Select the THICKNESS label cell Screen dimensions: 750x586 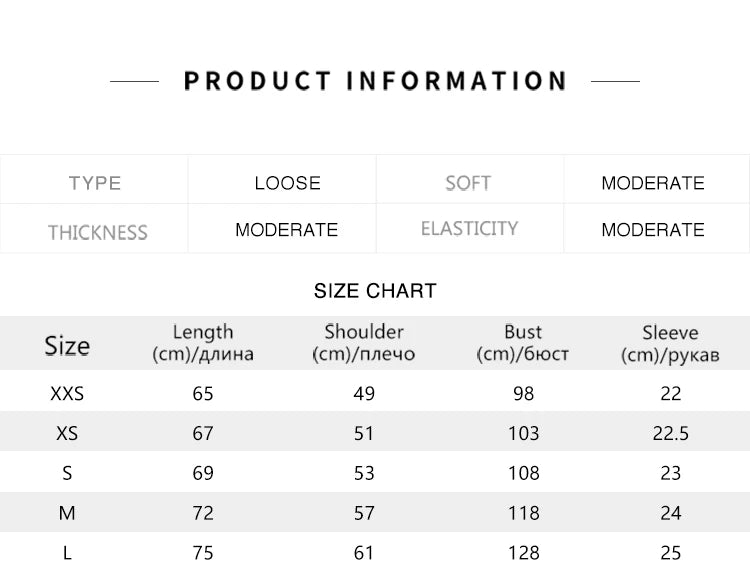(x=97, y=232)
